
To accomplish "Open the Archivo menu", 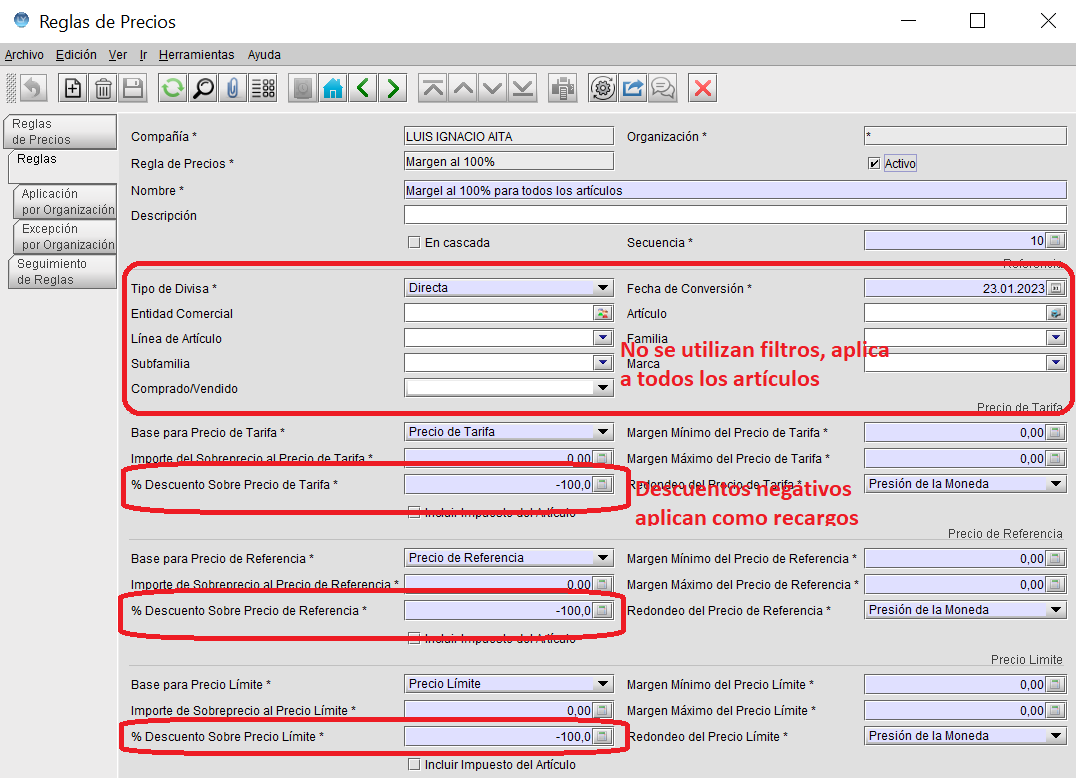I will [x=24, y=55].
